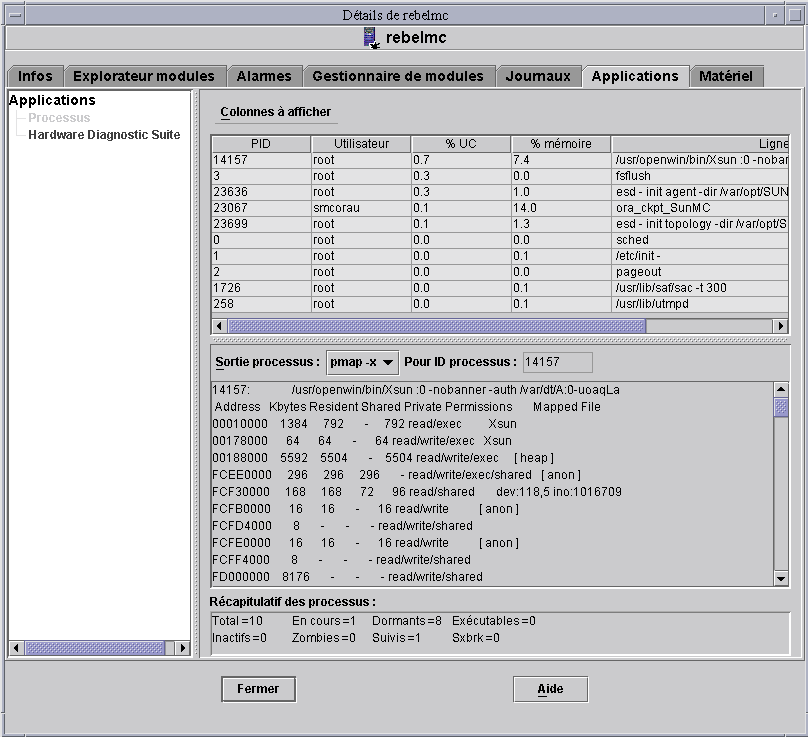This screenshot has height=737, width=808.
Task: Click process table scroll left arrow
Action: point(220,326)
